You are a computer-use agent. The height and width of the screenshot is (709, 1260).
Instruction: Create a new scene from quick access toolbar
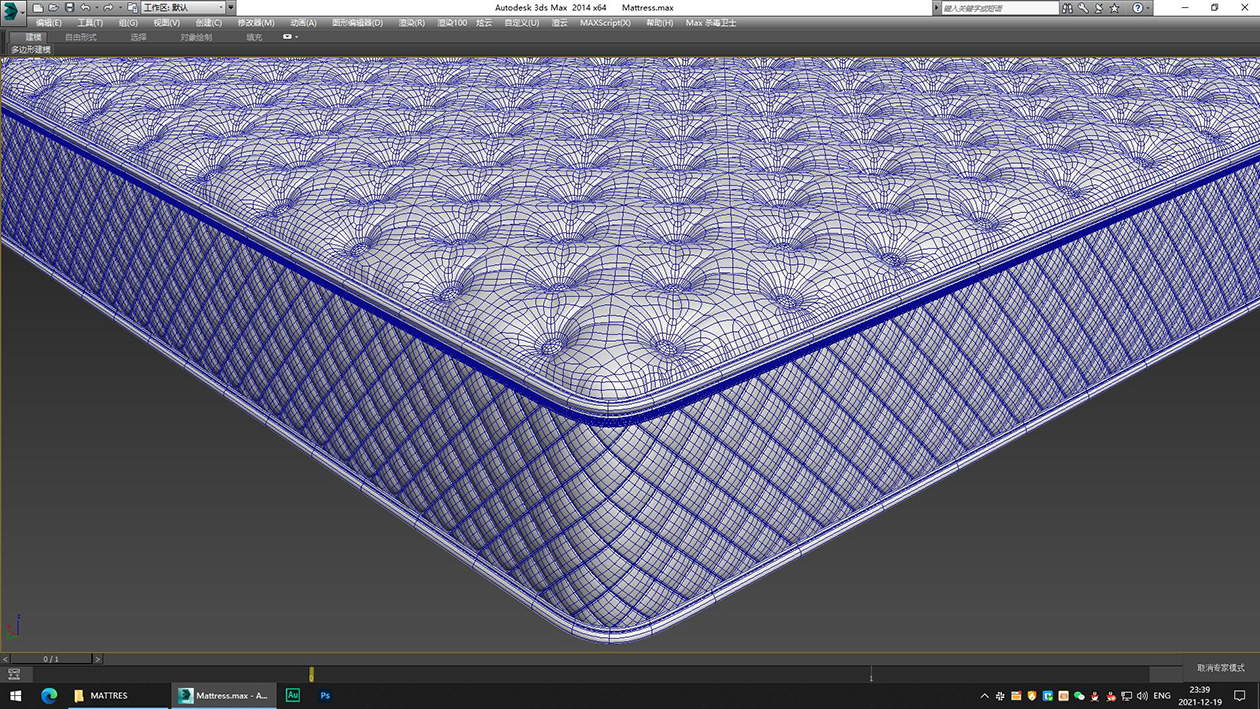(x=38, y=8)
